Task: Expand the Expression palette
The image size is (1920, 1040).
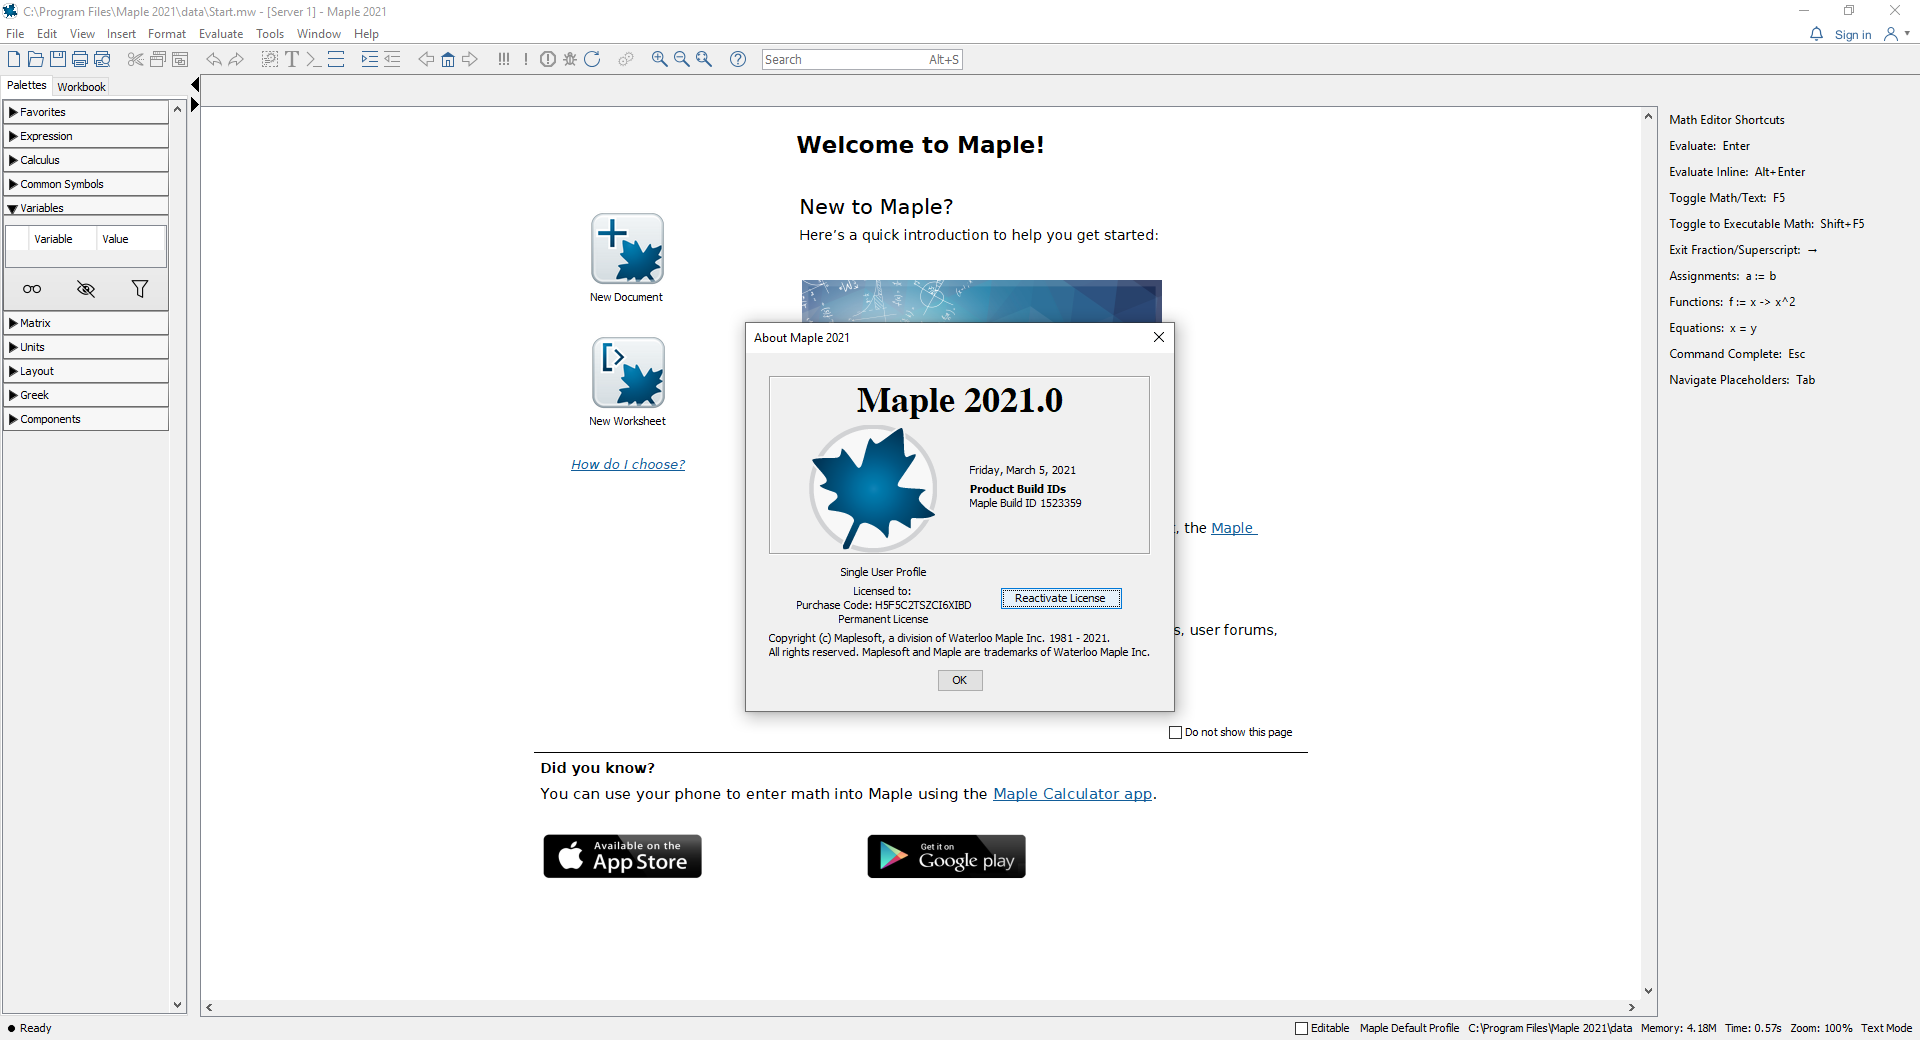Action: (86, 136)
